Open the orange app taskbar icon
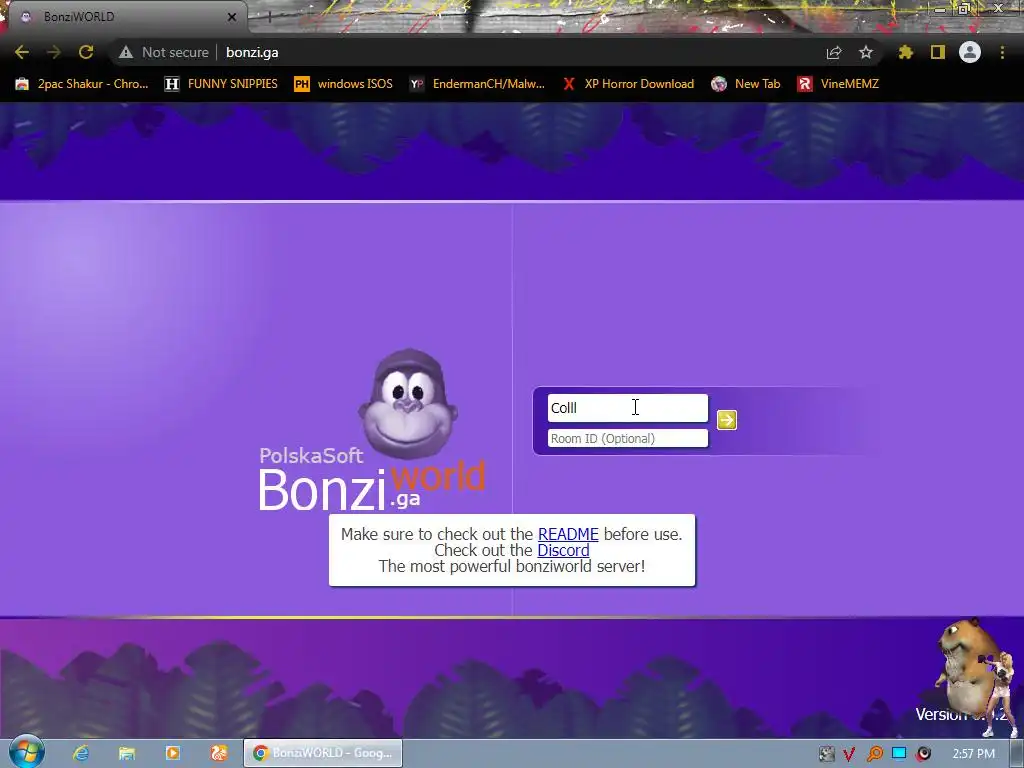Viewport: 1024px width, 768px height. [x=219, y=753]
